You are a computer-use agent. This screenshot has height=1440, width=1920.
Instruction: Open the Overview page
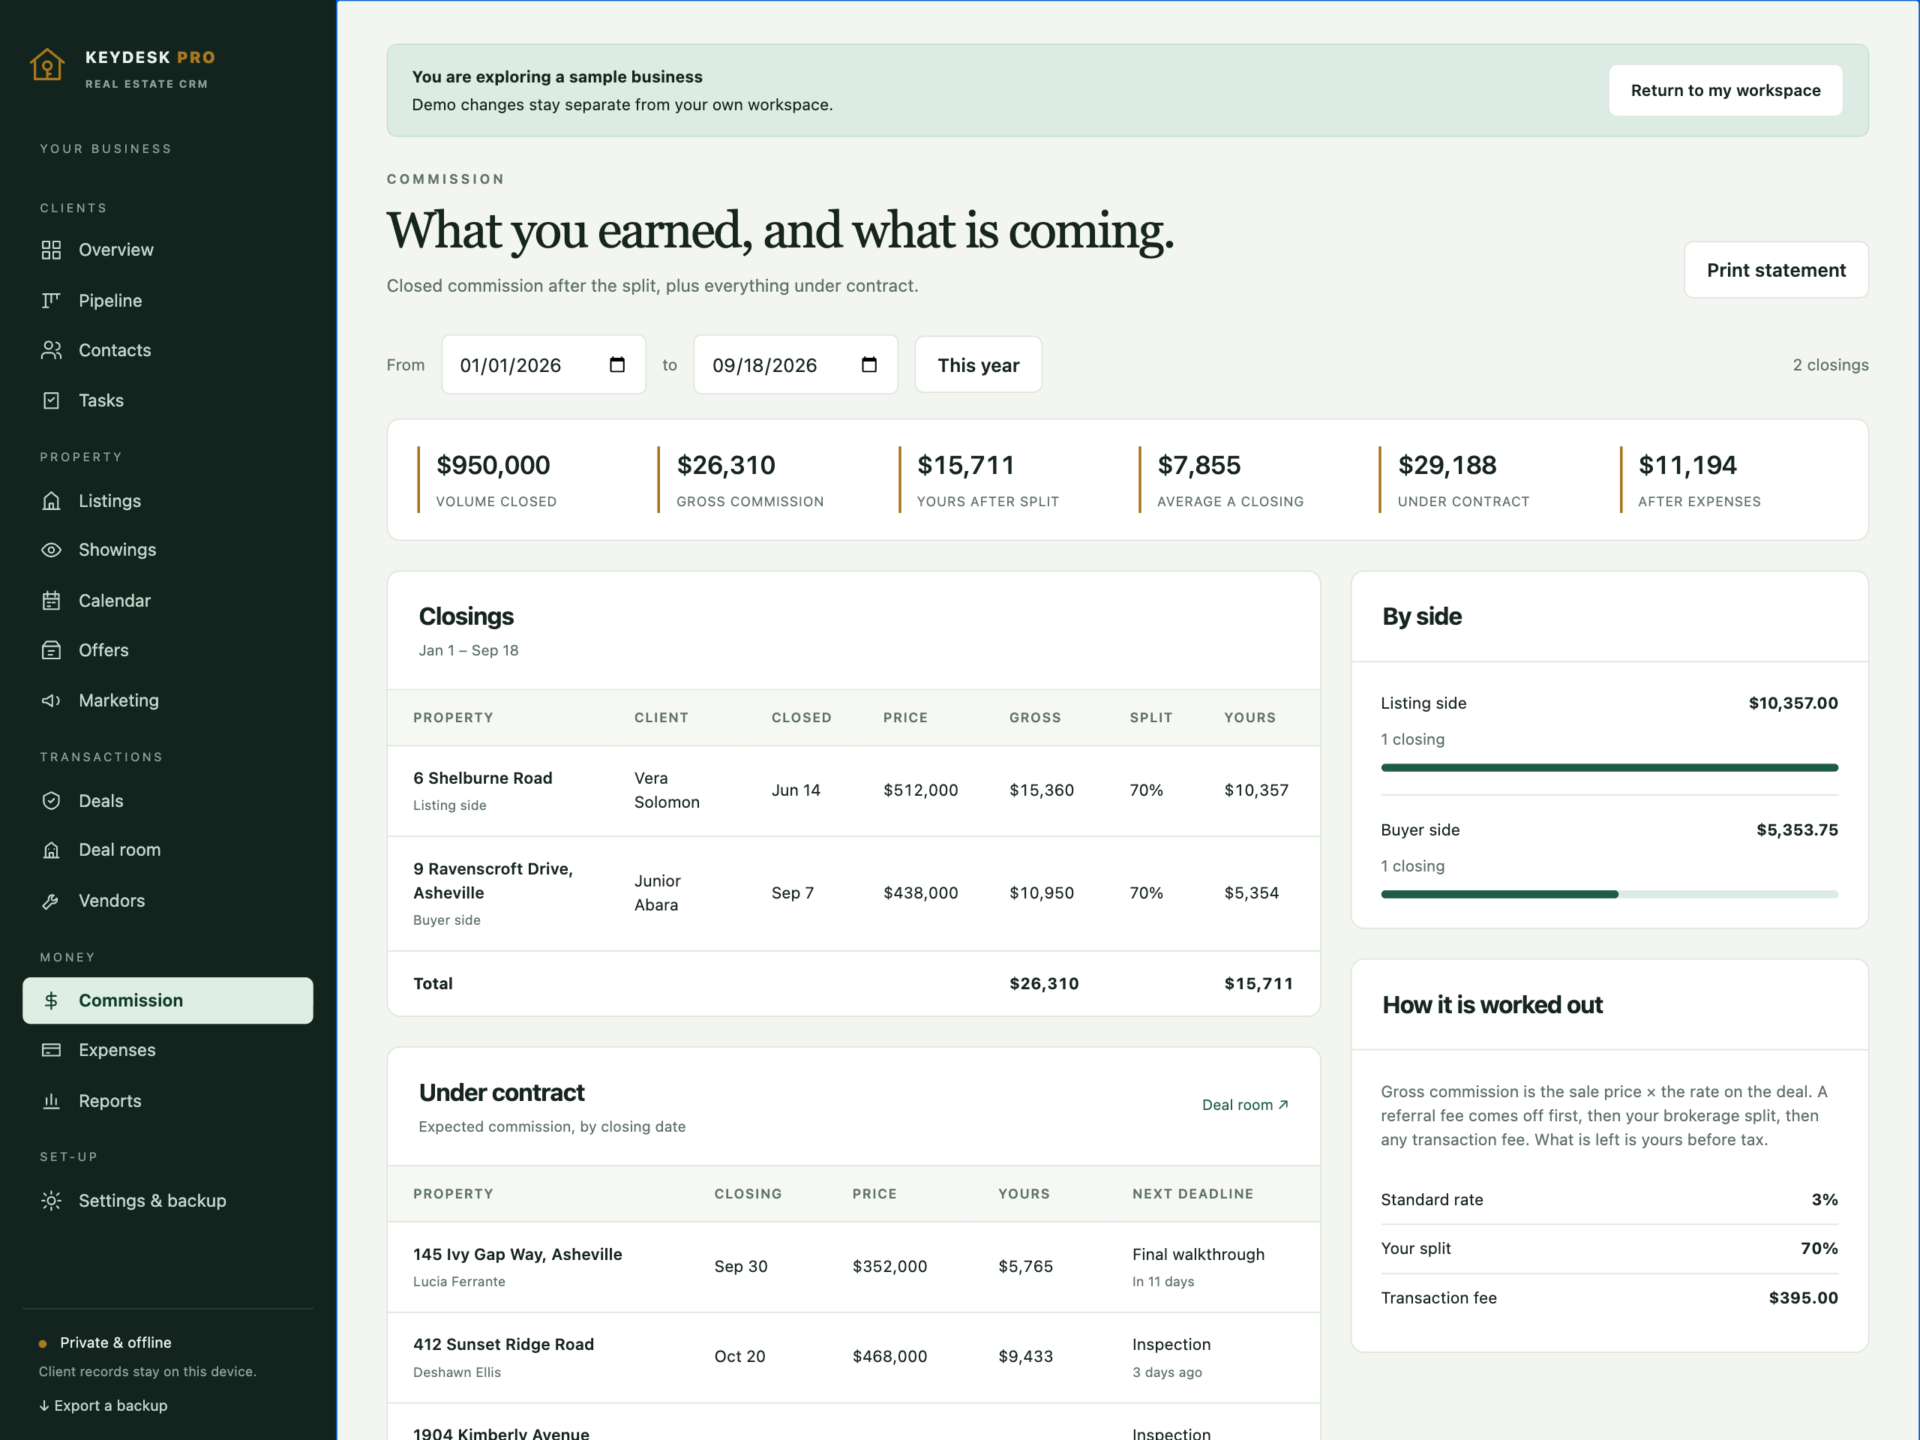168,250
